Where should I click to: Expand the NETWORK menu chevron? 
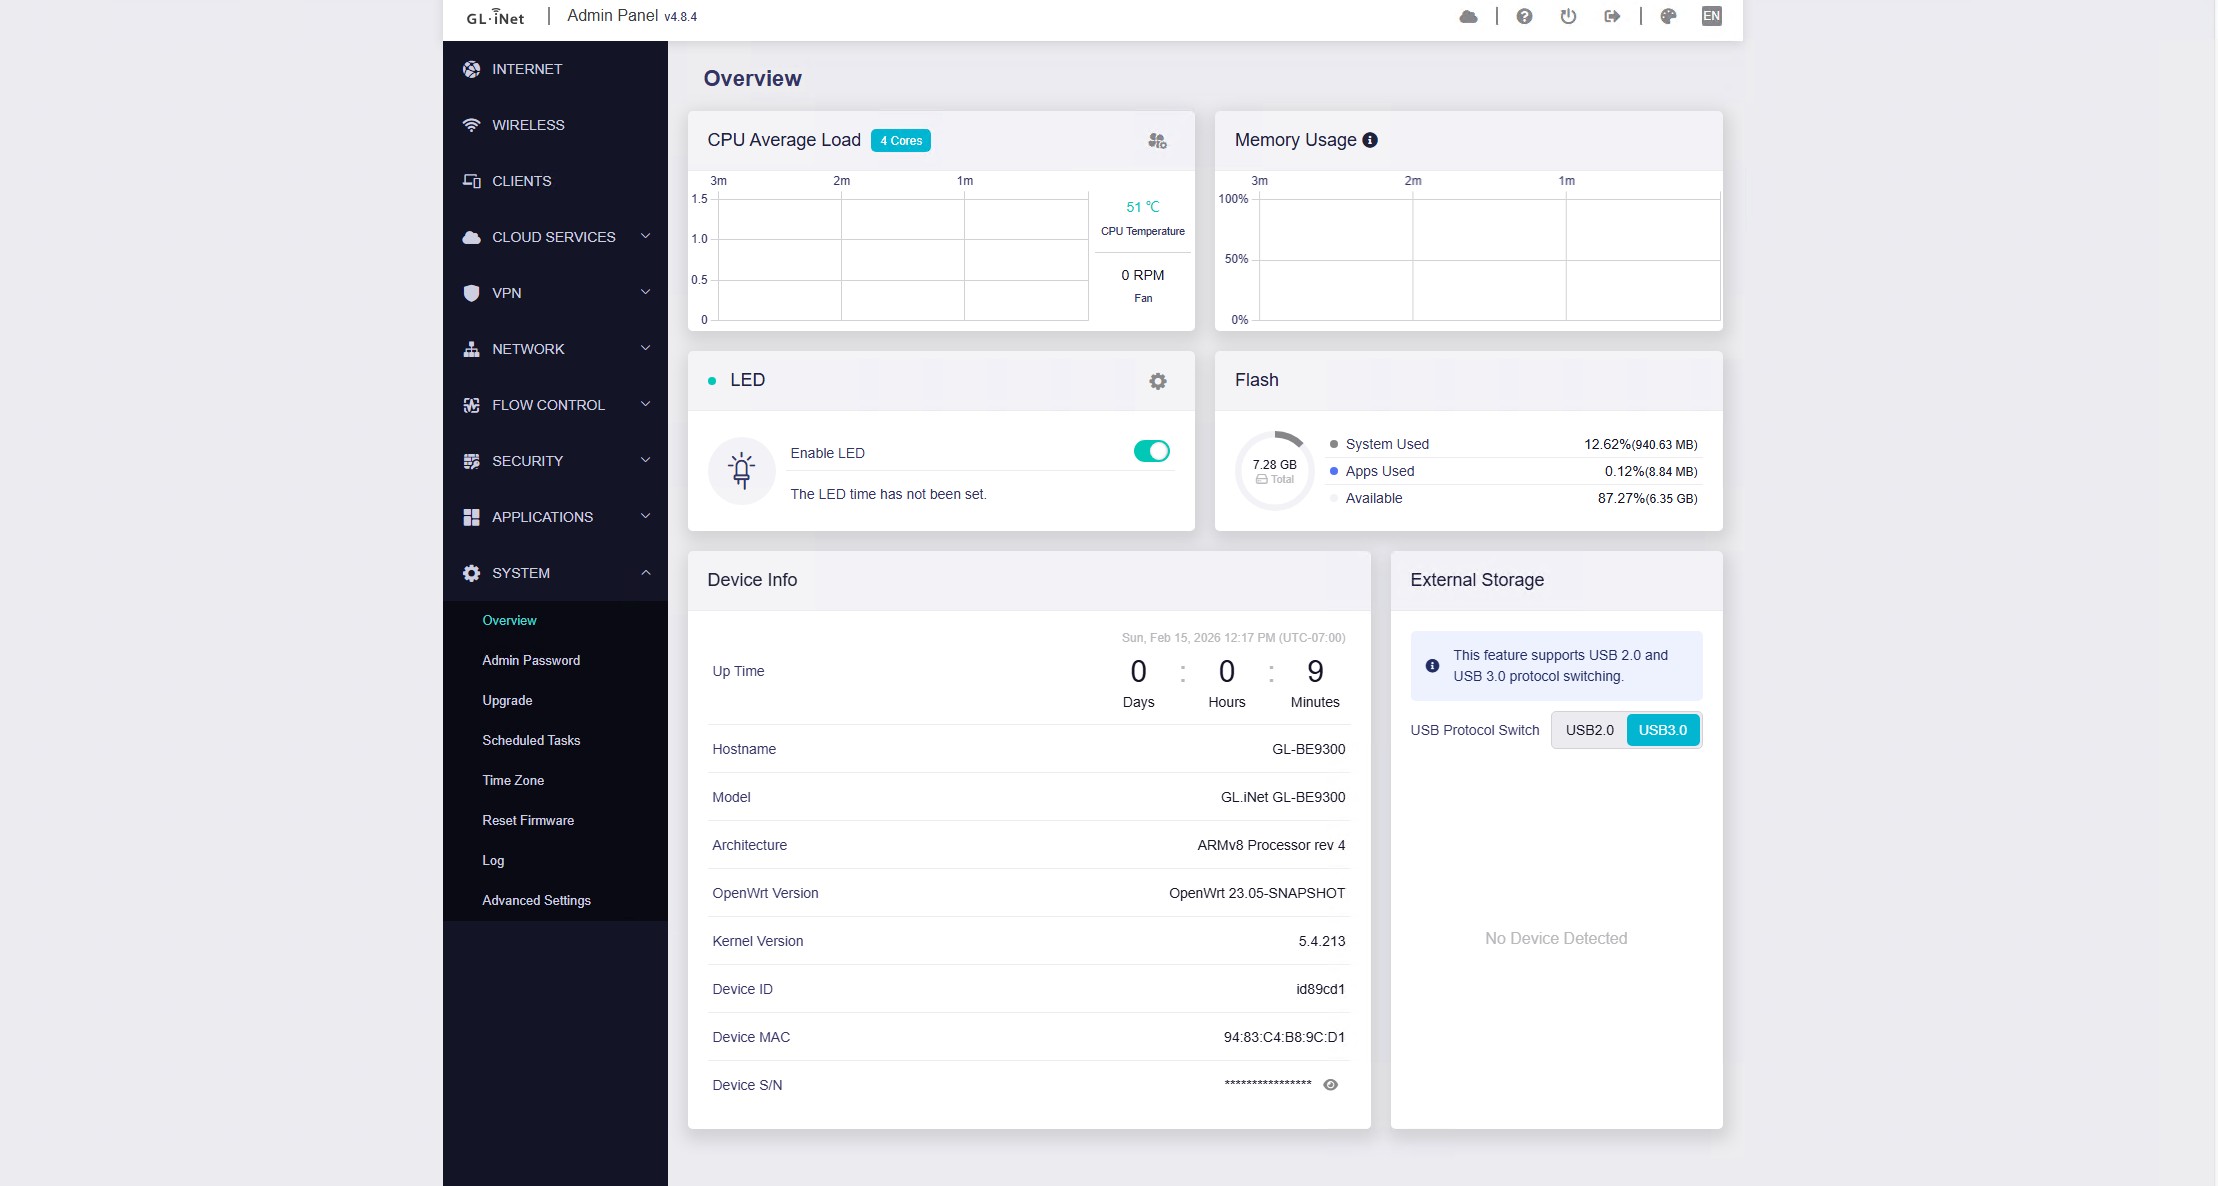click(645, 348)
